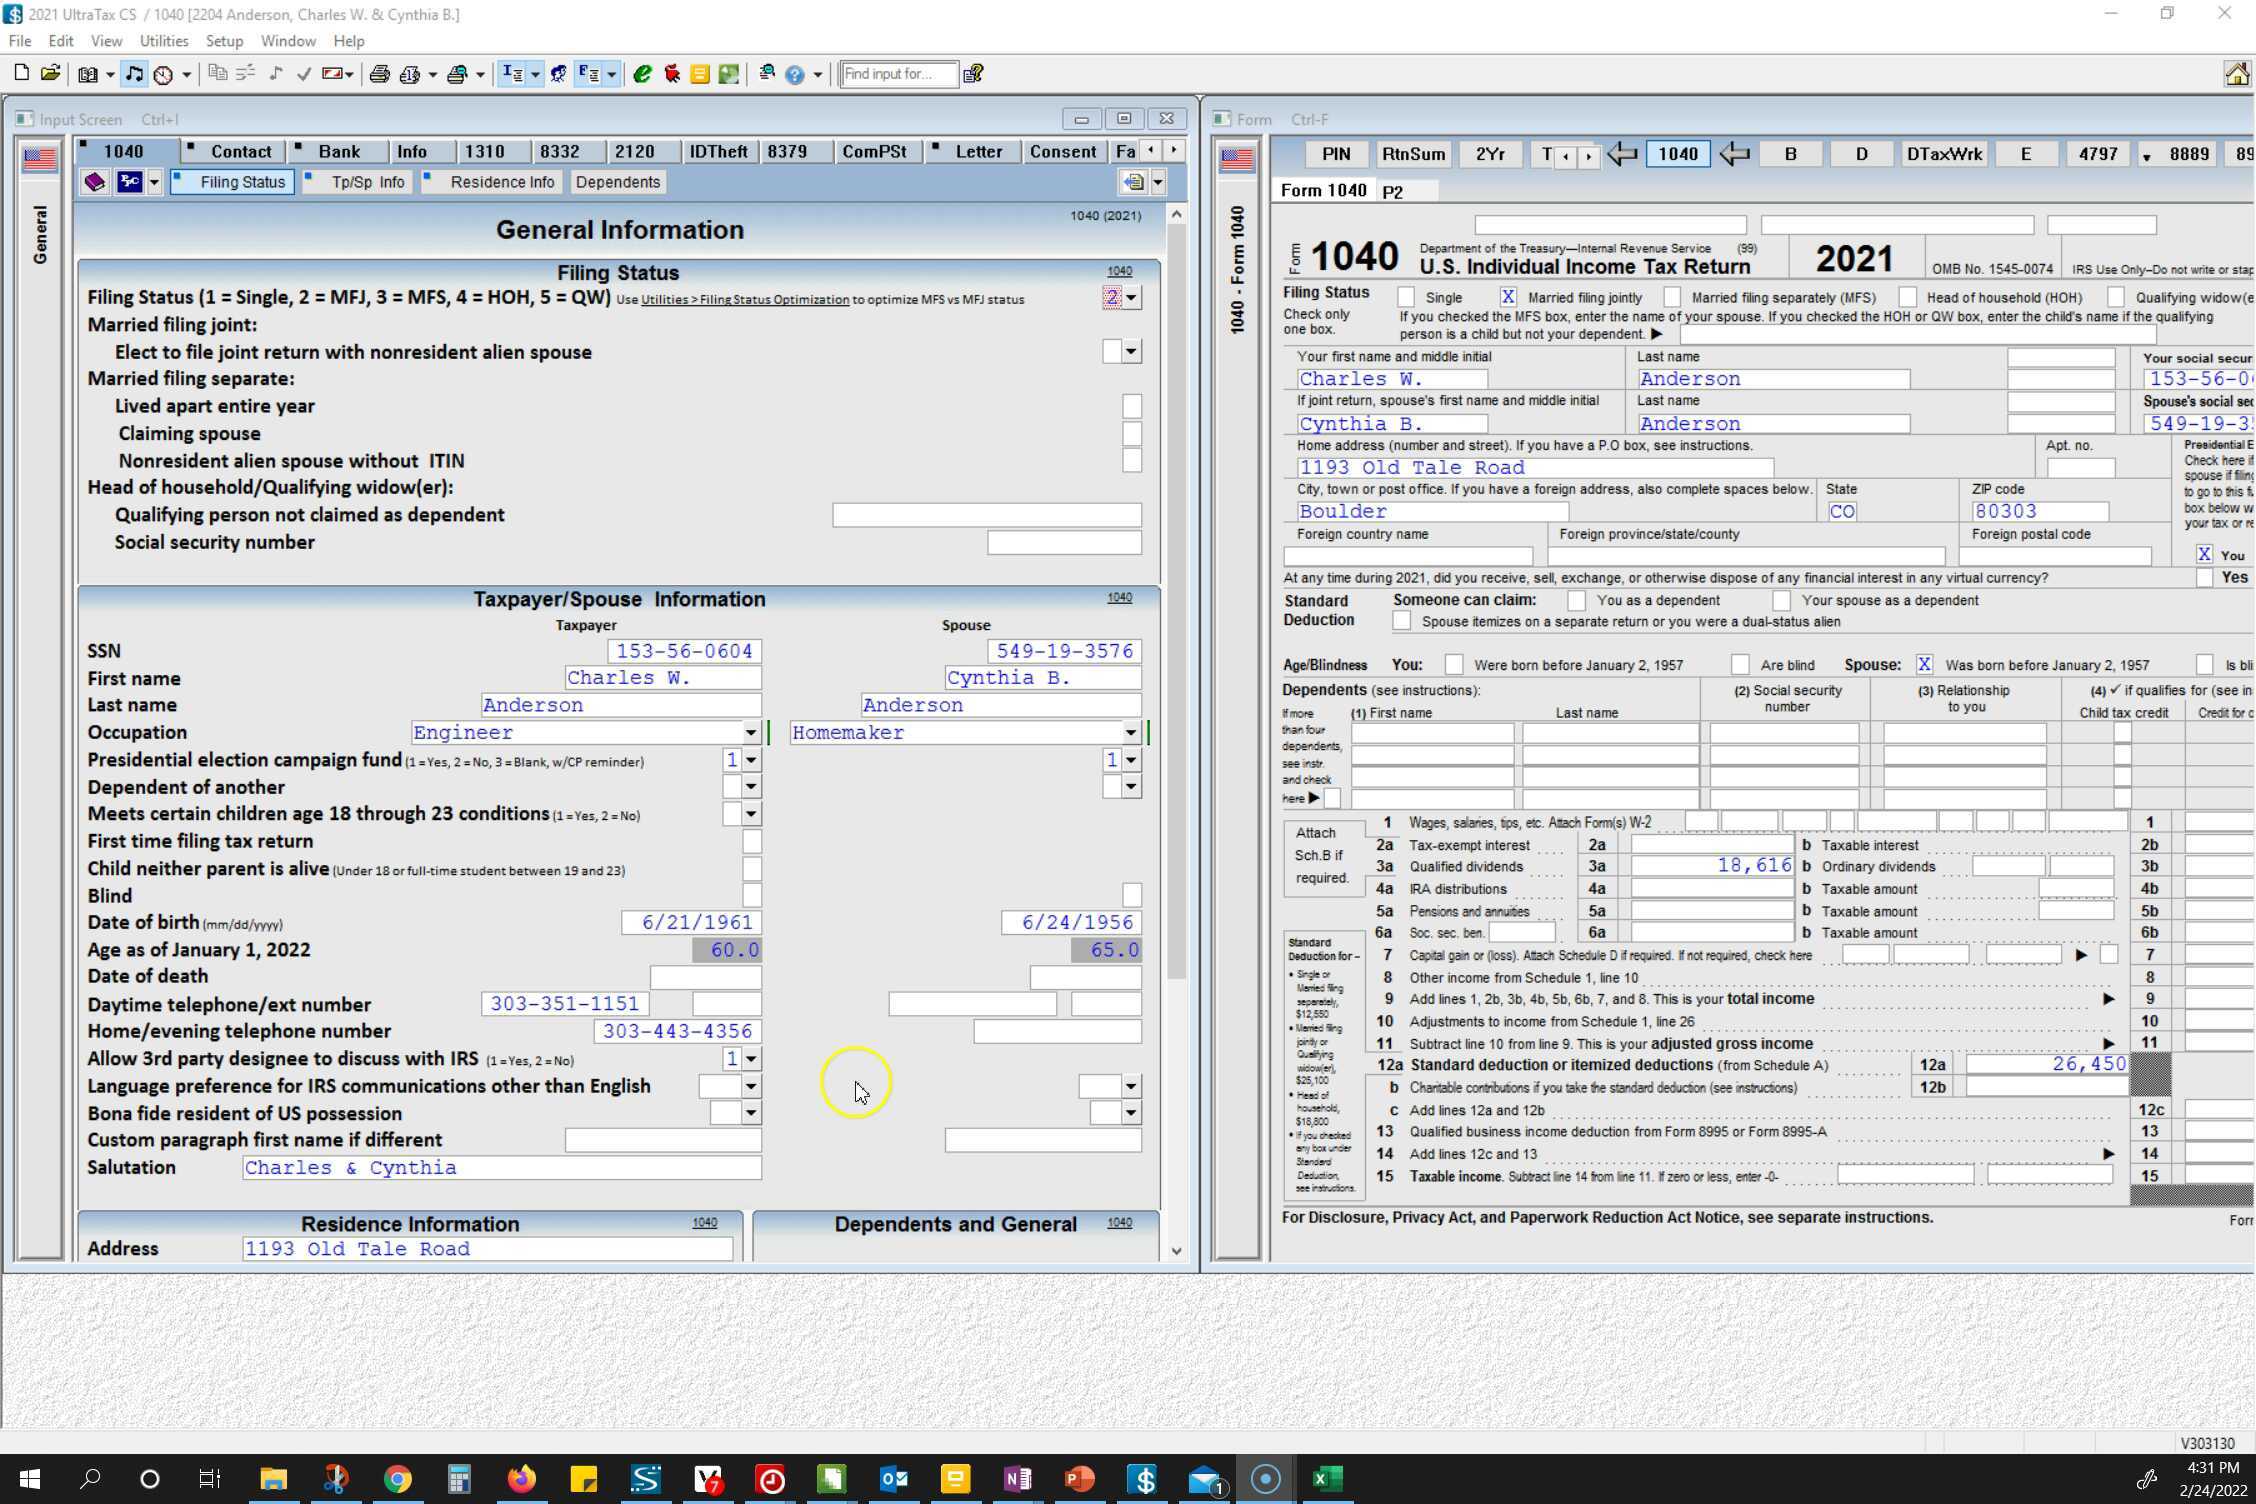Uncheck the Married filing jointly box on Form 1040
The image size is (2256, 1504).
[1509, 297]
